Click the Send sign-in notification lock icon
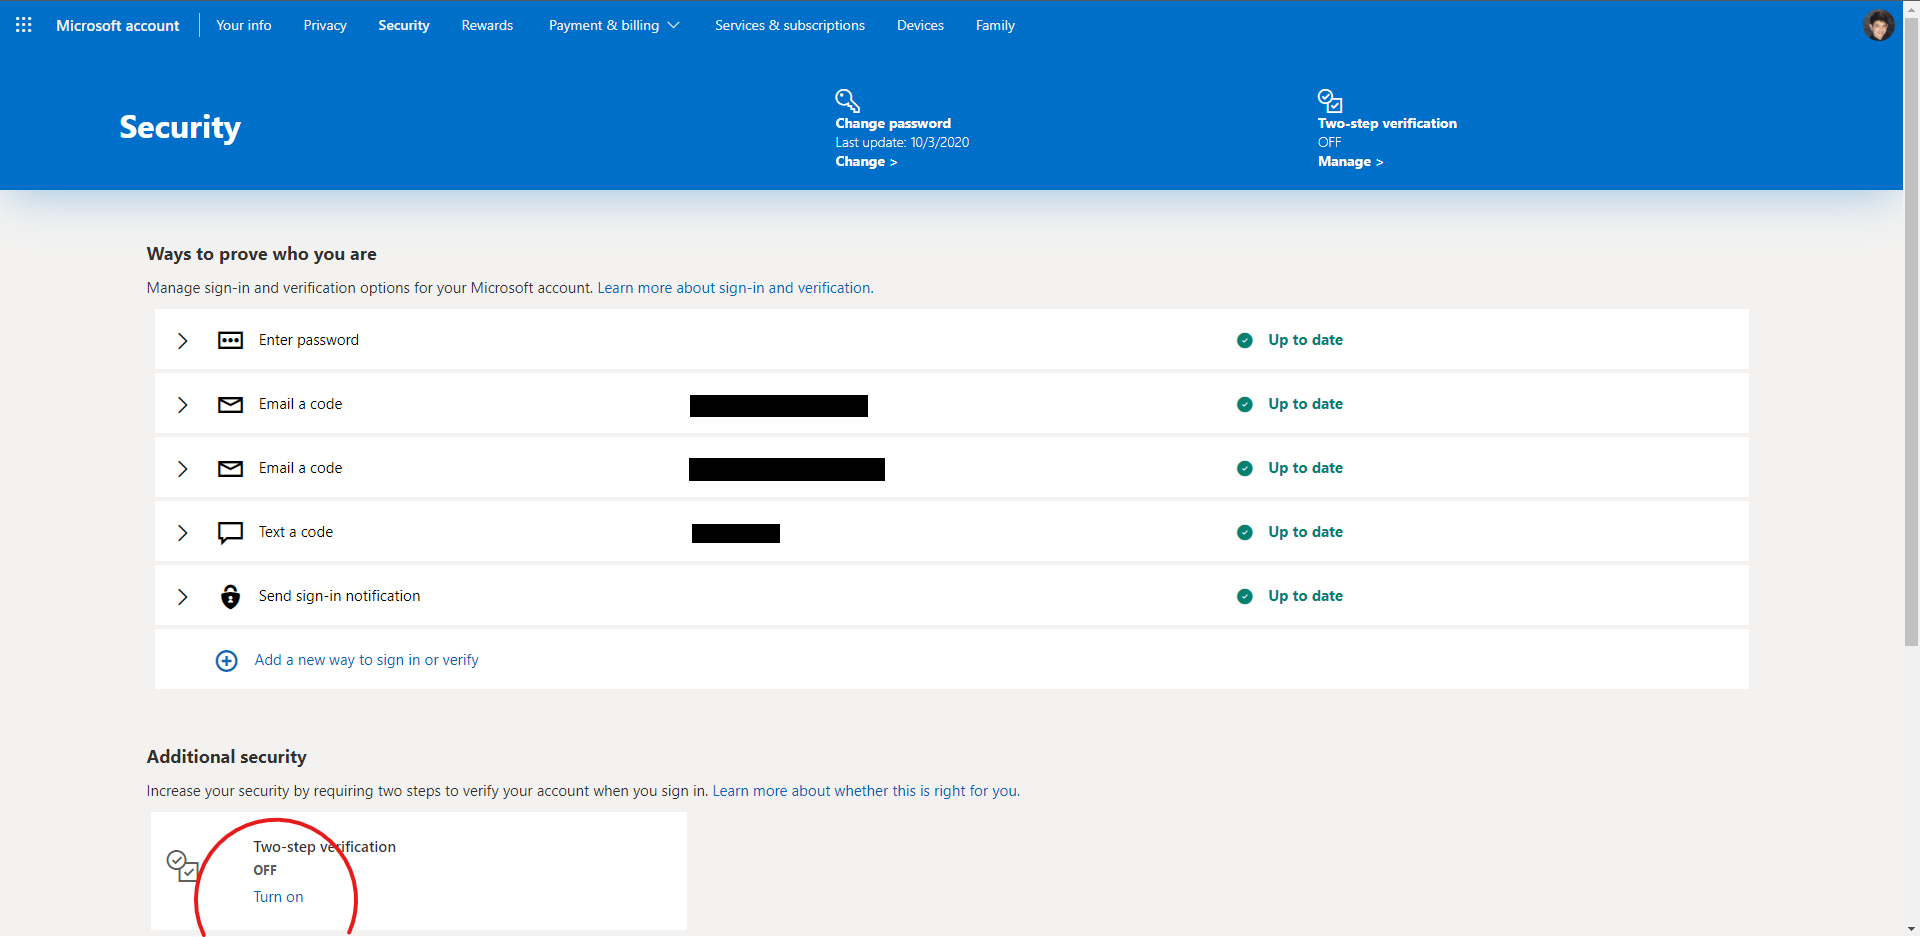 click(x=230, y=596)
